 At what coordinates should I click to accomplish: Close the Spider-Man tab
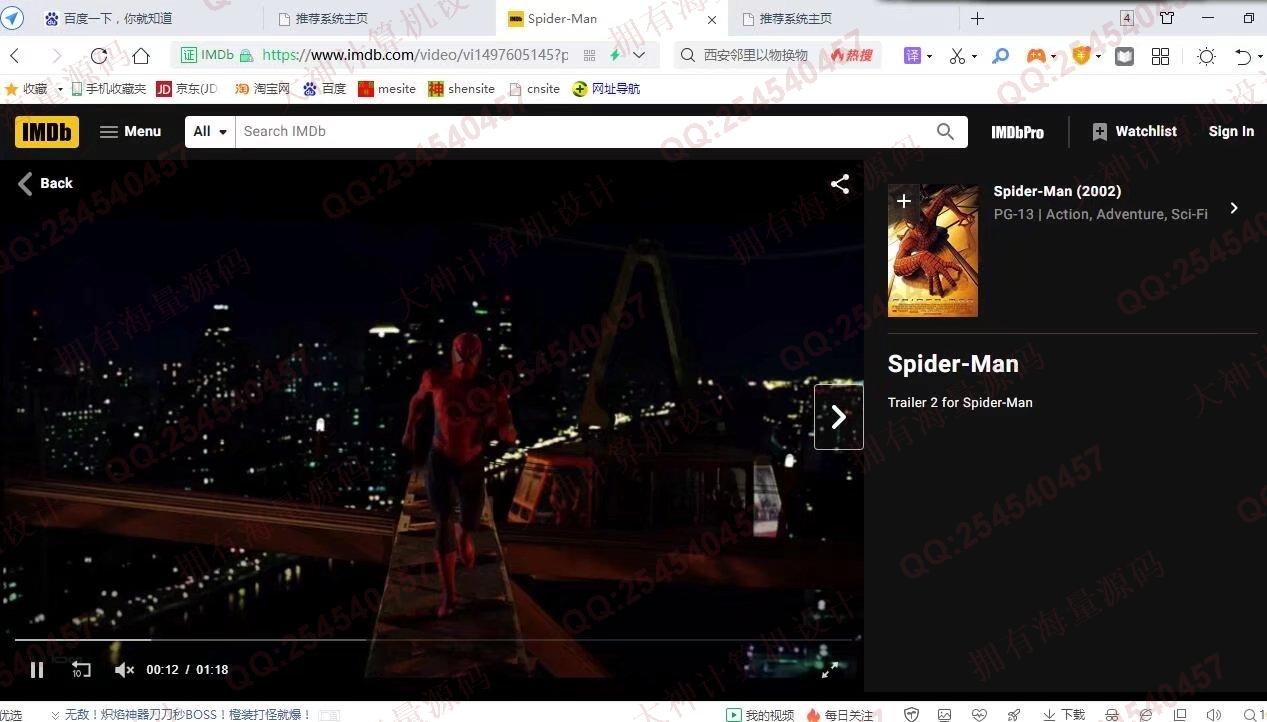[x=711, y=19]
